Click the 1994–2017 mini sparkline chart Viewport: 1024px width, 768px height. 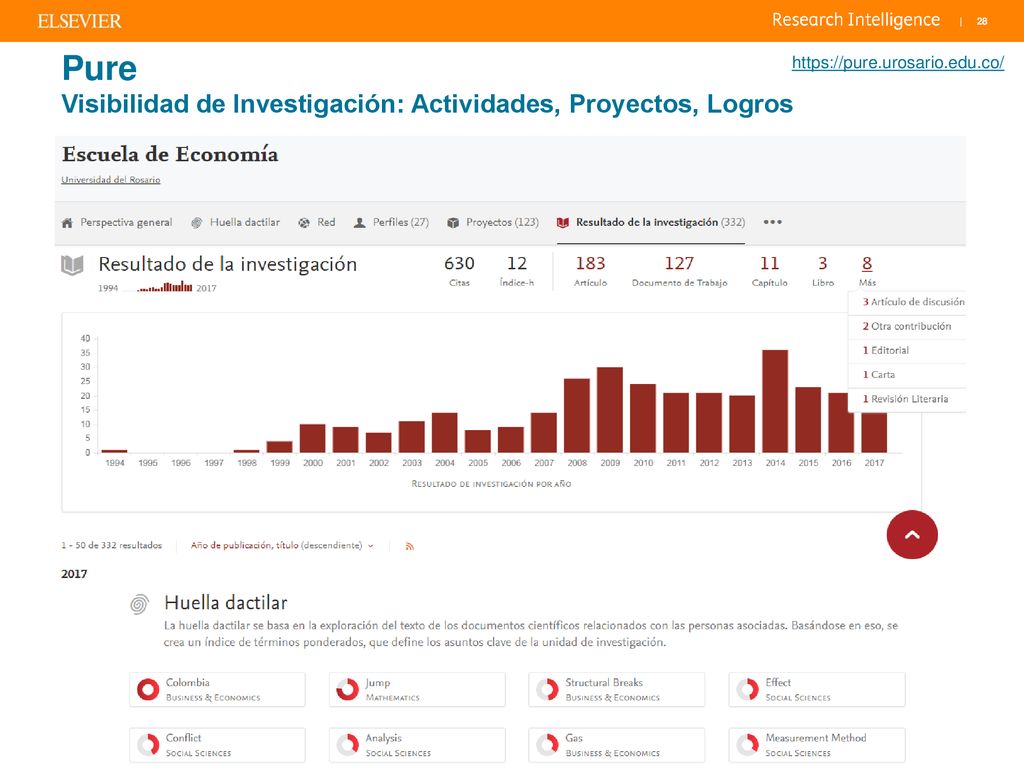[165, 287]
